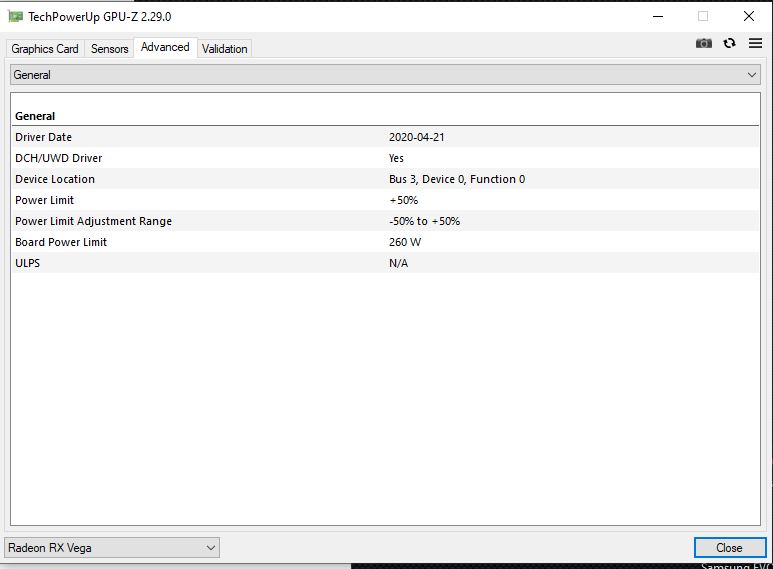Click the Bus 3, Device 0, Function 0 value
Screen dimensions: 773x569
[457, 179]
